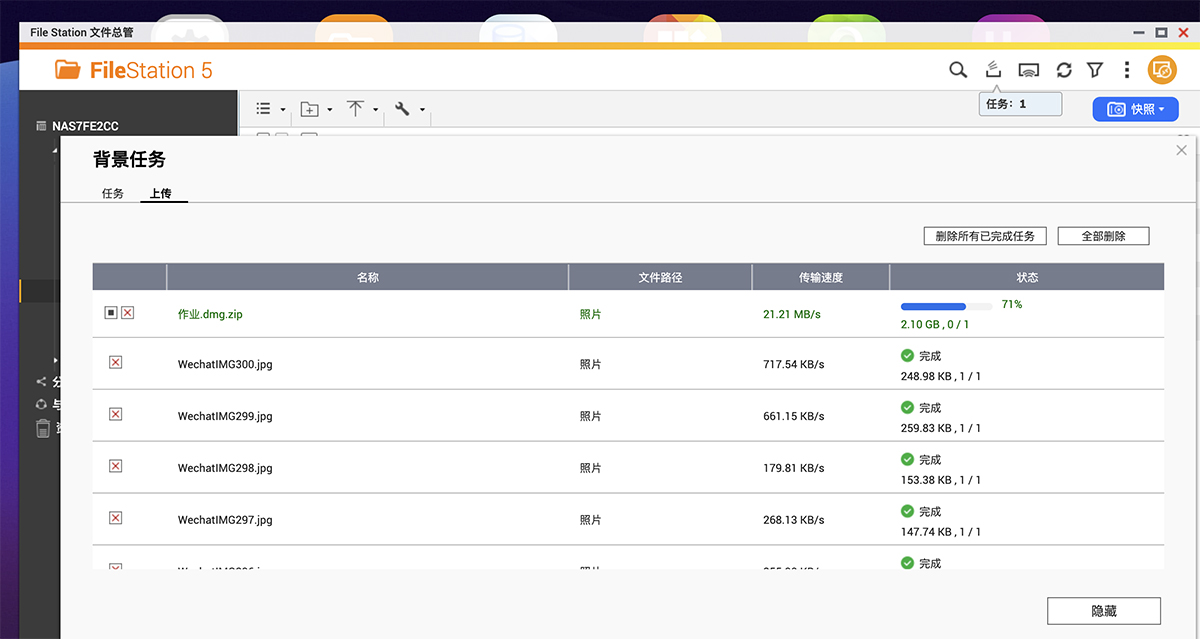Click the 248.98 KB , 1 / 1 status text
The image size is (1200, 639).
(941, 376)
